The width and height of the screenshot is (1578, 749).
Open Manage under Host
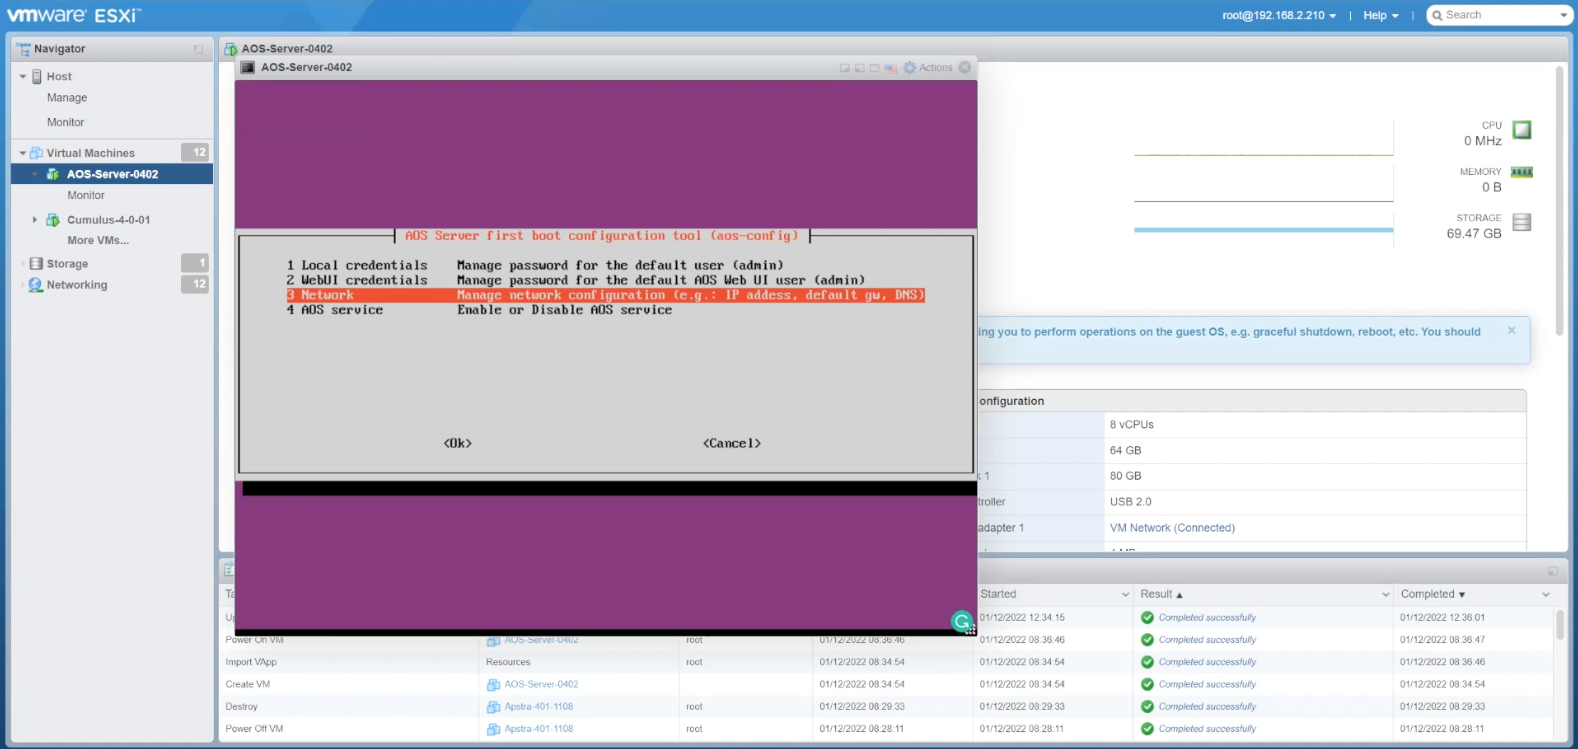67,98
